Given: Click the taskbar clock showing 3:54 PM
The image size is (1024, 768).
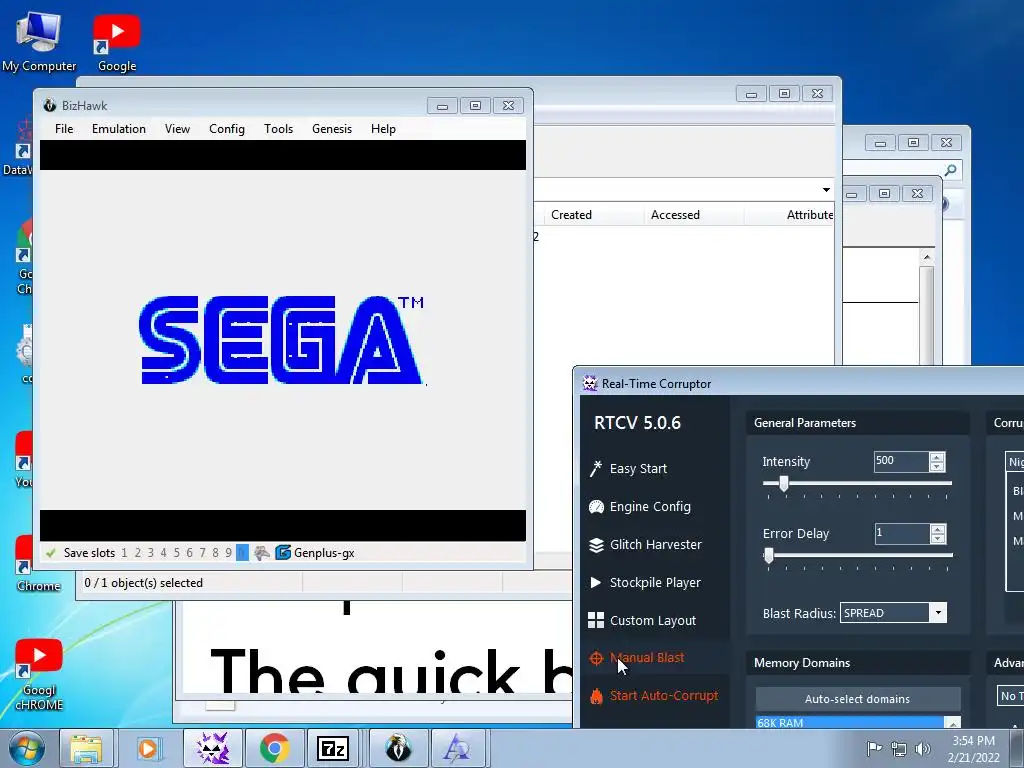Looking at the screenshot, I should coord(974,749).
